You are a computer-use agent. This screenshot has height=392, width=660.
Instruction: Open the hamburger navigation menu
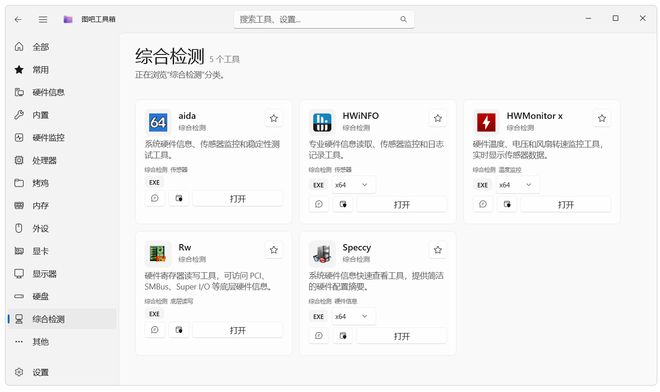point(43,19)
